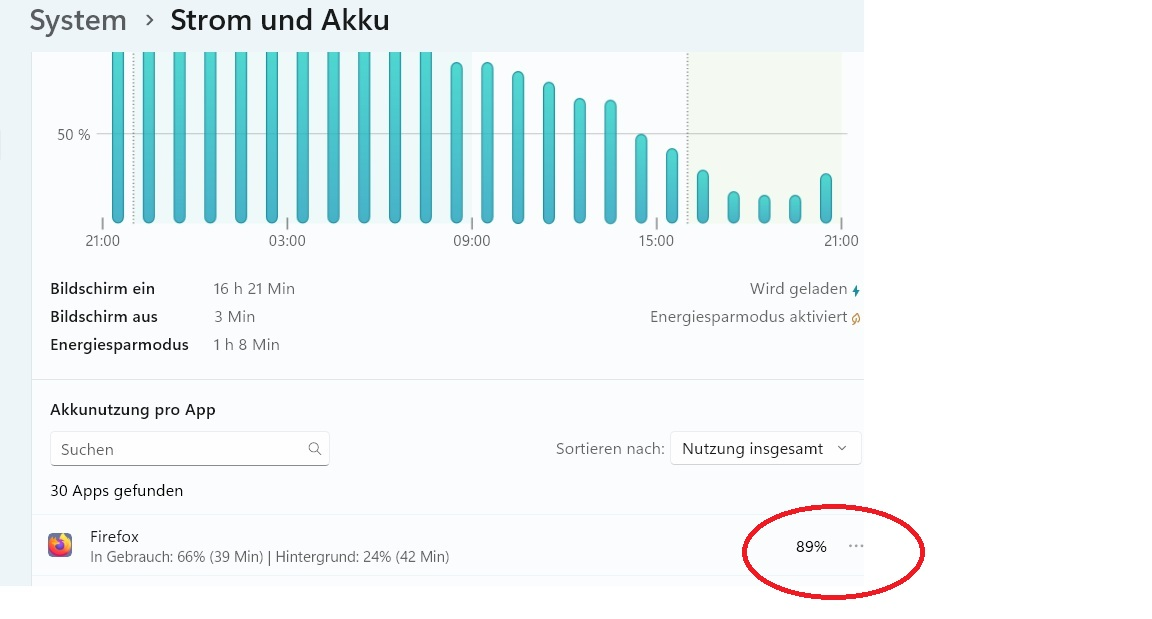Click the magnifier icon in the Suchen box
Image resolution: width=1152 pixels, height=619 pixels.
click(315, 449)
